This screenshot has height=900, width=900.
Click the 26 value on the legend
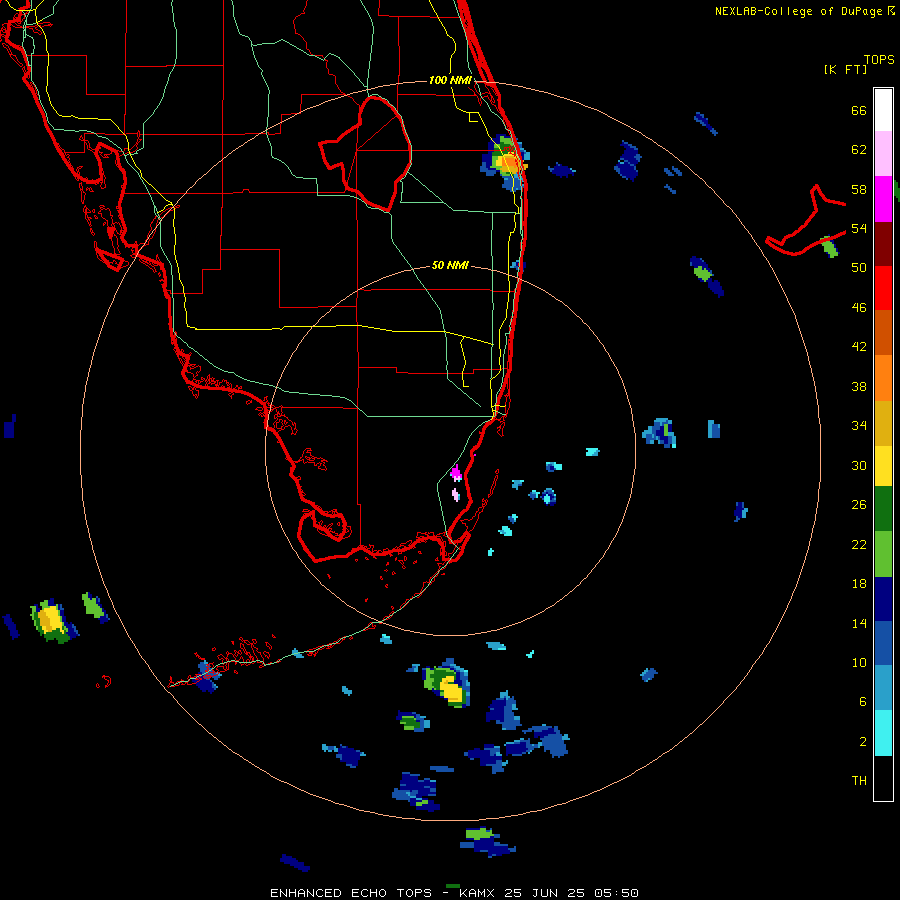tap(859, 505)
